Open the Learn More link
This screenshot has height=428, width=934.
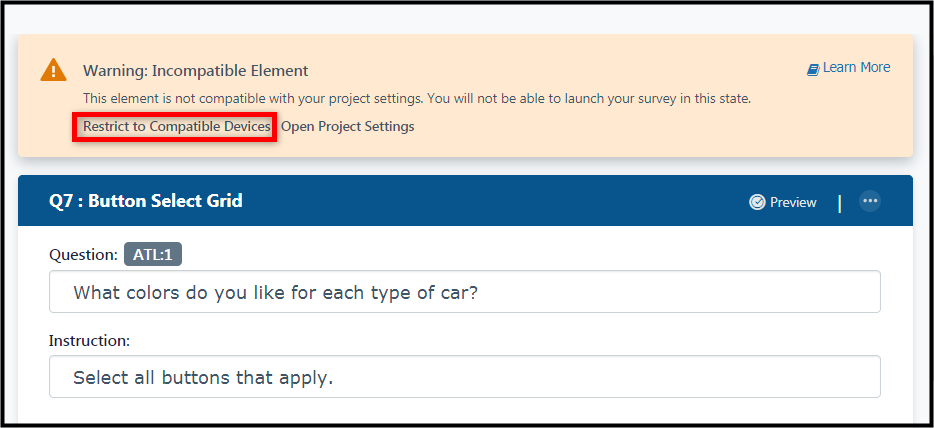848,68
